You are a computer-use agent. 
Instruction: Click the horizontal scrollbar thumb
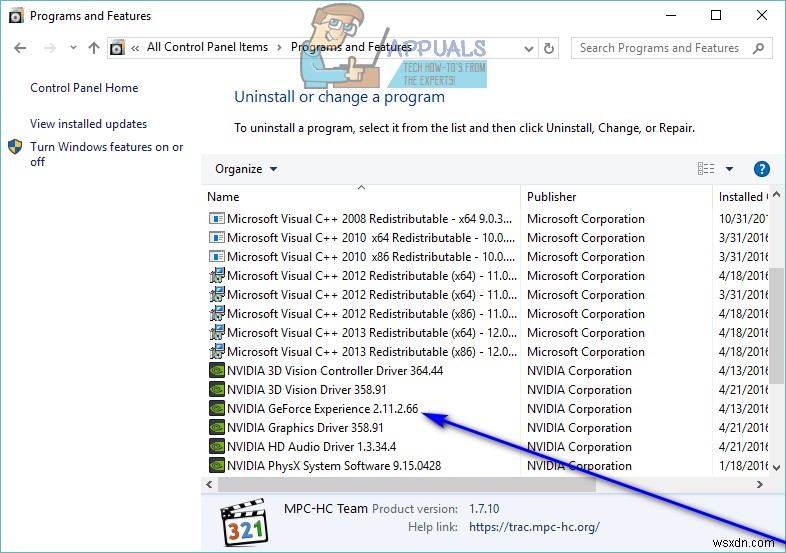(407, 484)
